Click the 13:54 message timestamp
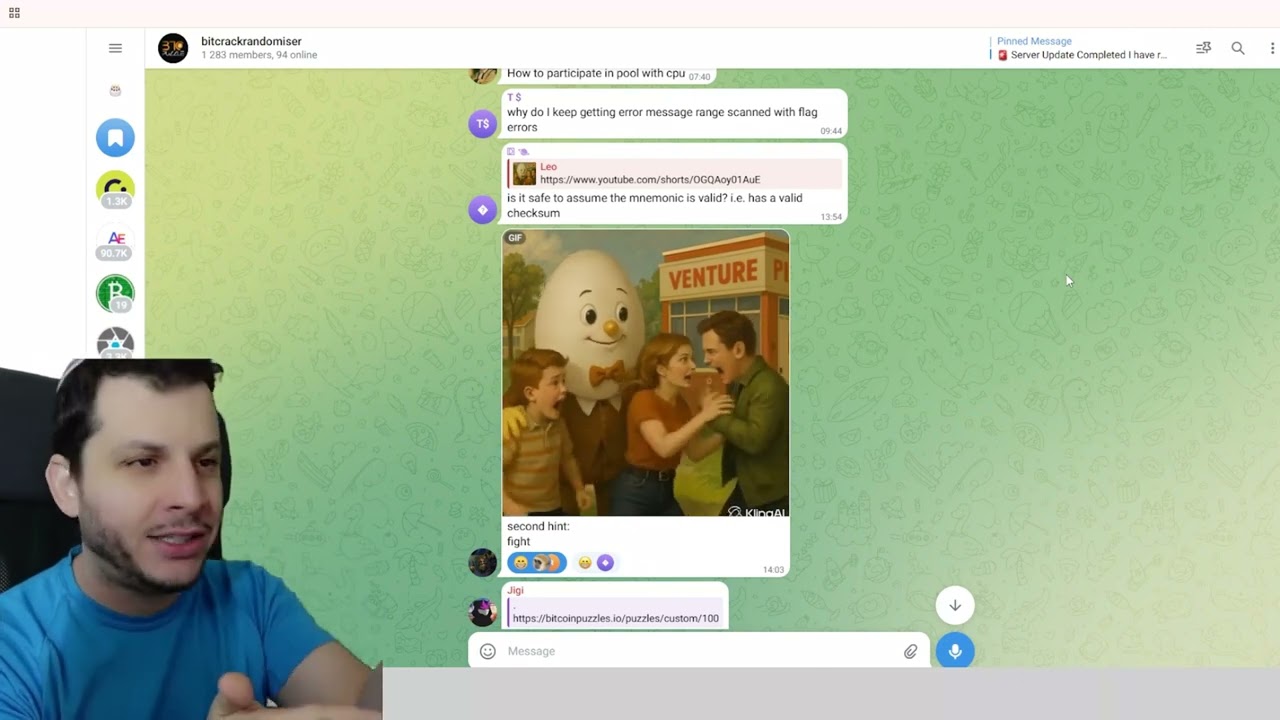 (x=831, y=217)
